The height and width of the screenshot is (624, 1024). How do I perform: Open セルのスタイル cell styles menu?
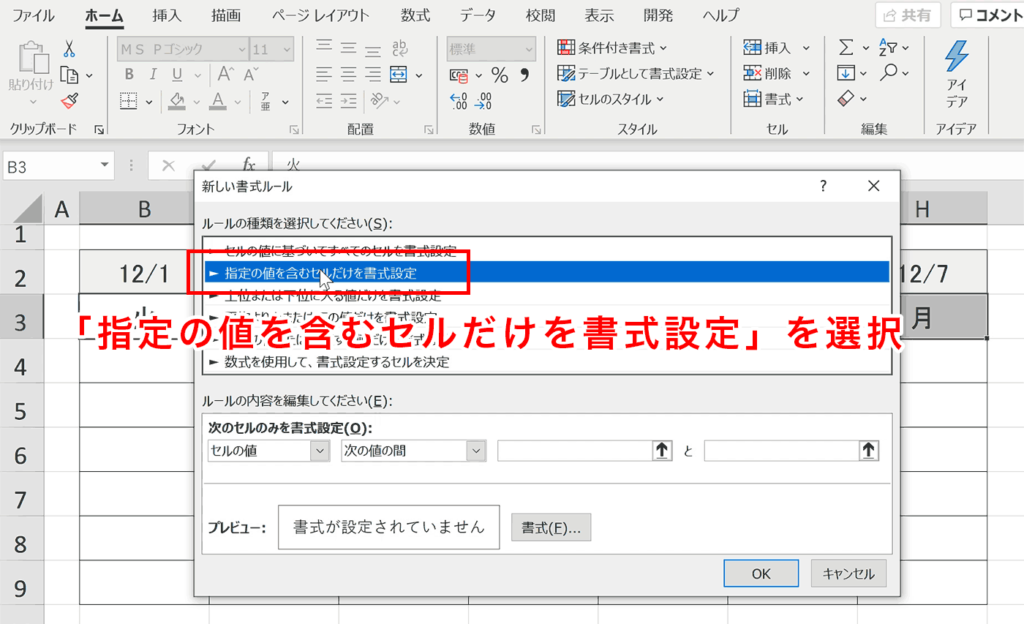610,99
